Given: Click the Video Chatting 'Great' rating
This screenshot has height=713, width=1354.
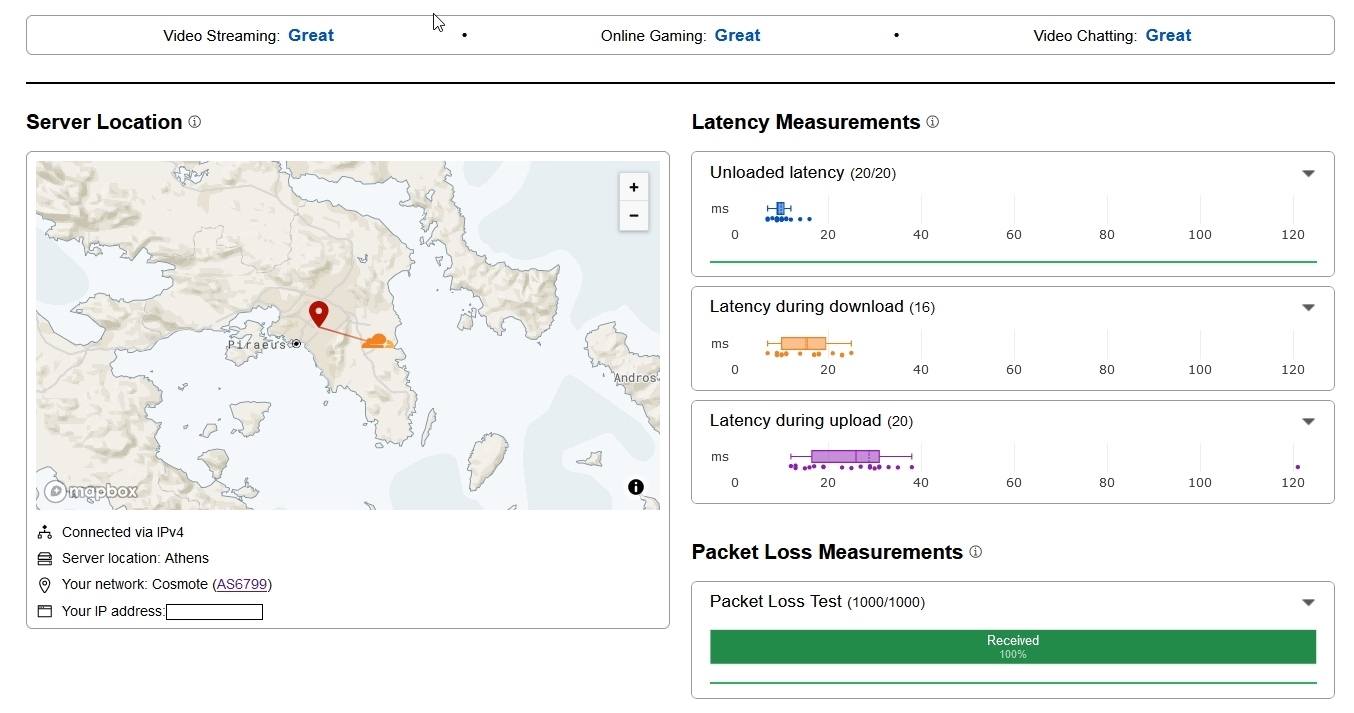Looking at the screenshot, I should click(x=1169, y=35).
